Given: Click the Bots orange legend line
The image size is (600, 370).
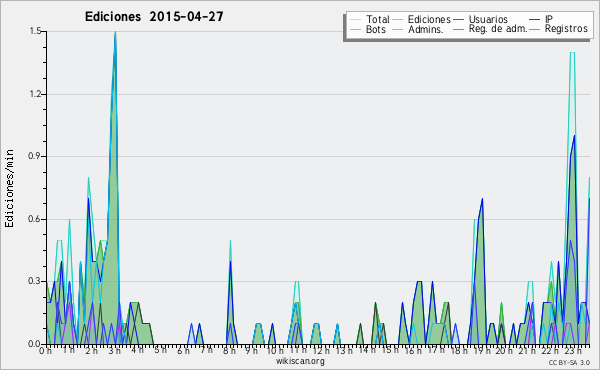Looking at the screenshot, I should pos(355,29).
